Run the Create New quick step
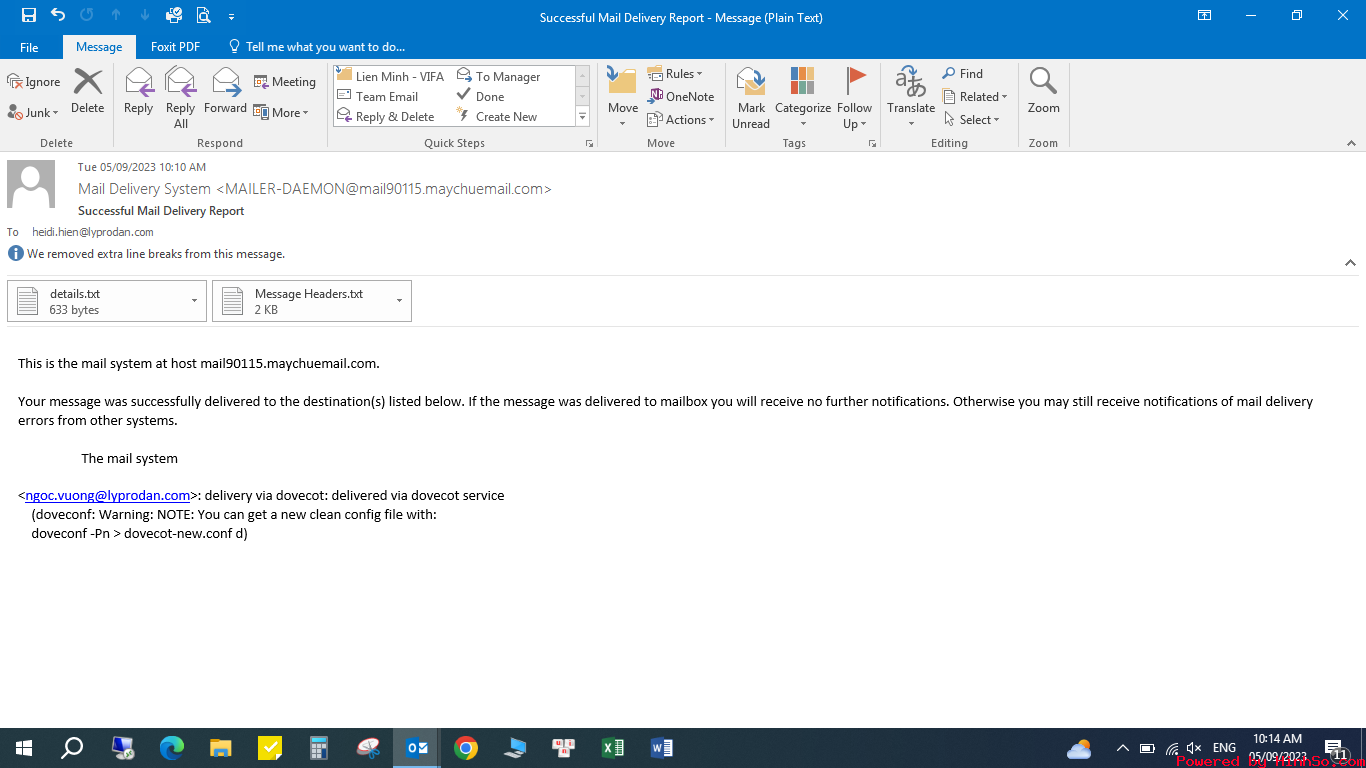1366x768 pixels. tap(497, 117)
